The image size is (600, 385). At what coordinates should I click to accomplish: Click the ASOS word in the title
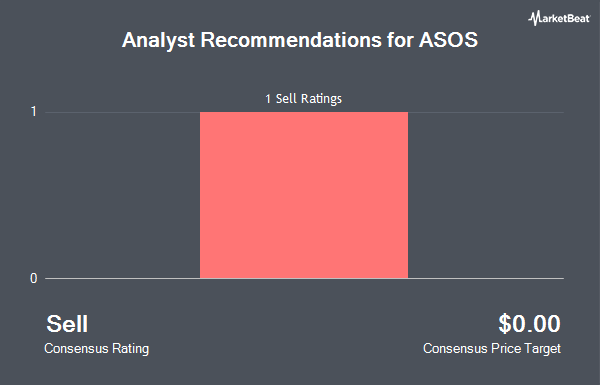coord(448,40)
